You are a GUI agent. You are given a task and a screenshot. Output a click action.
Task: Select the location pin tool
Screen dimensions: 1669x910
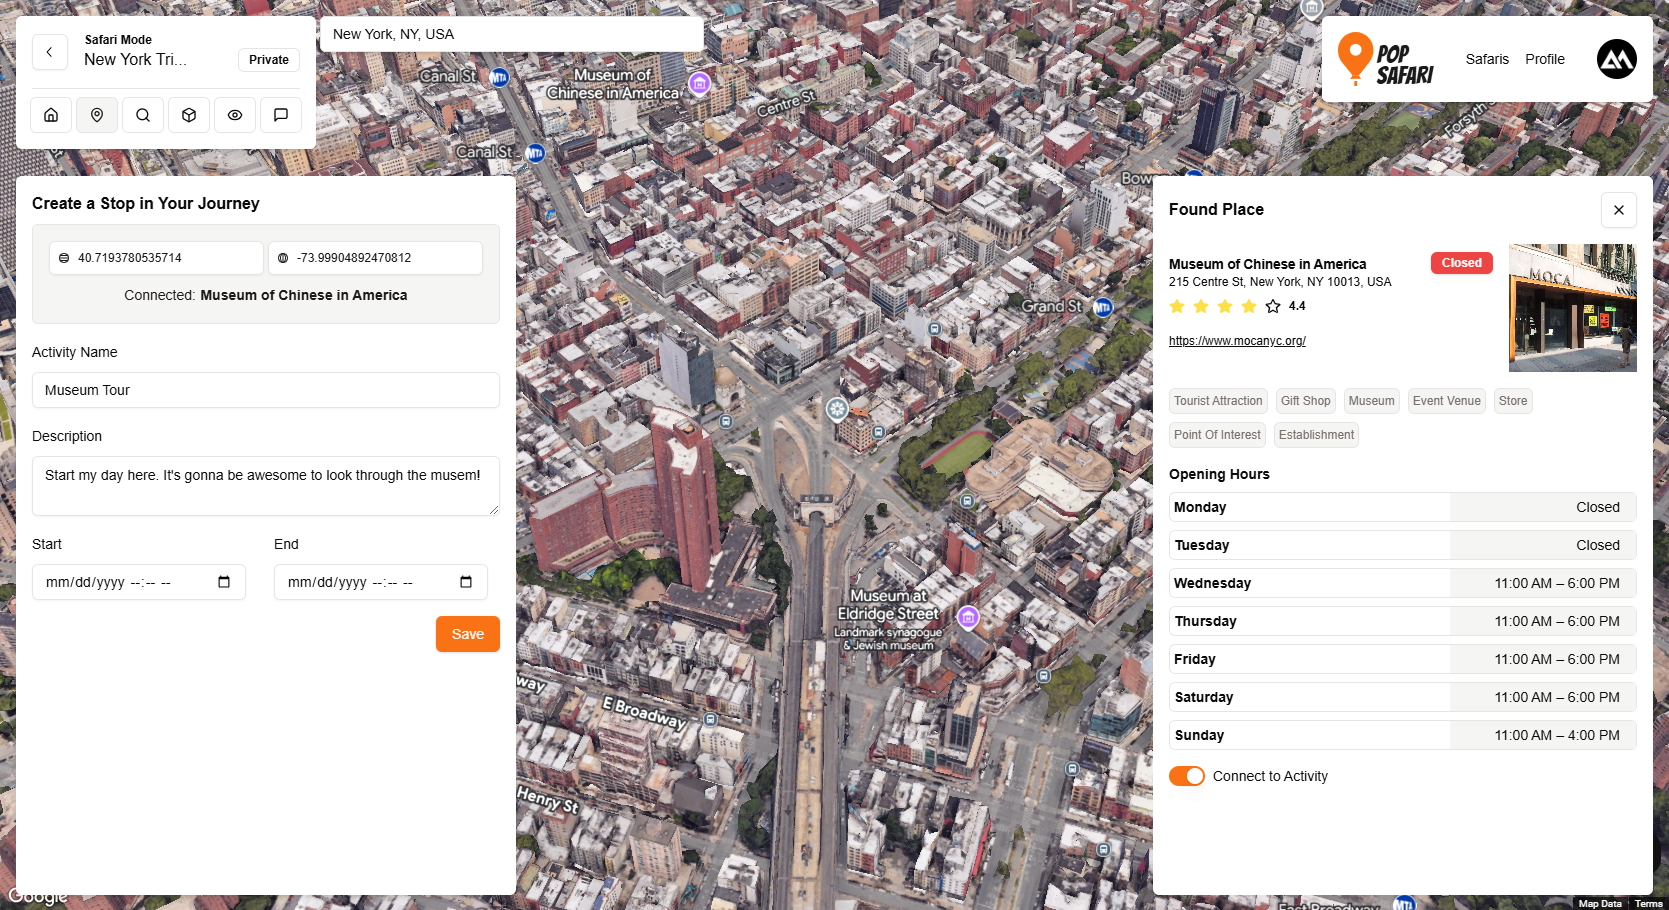pos(96,114)
